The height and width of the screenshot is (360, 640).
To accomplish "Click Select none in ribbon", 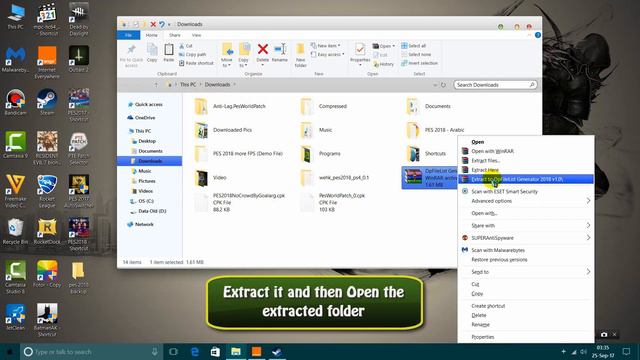I will coord(416,54).
